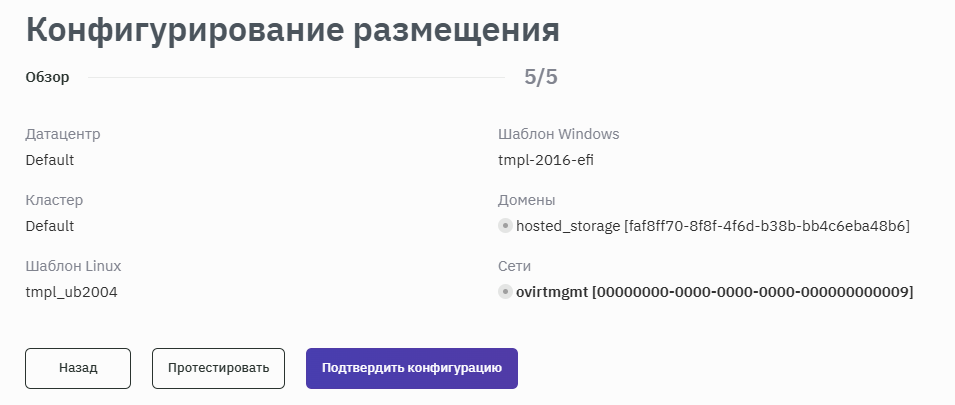Screen dimensions: 955x405
Task: Click the Конфигурирование размещения heading
Action: (x=292, y=29)
